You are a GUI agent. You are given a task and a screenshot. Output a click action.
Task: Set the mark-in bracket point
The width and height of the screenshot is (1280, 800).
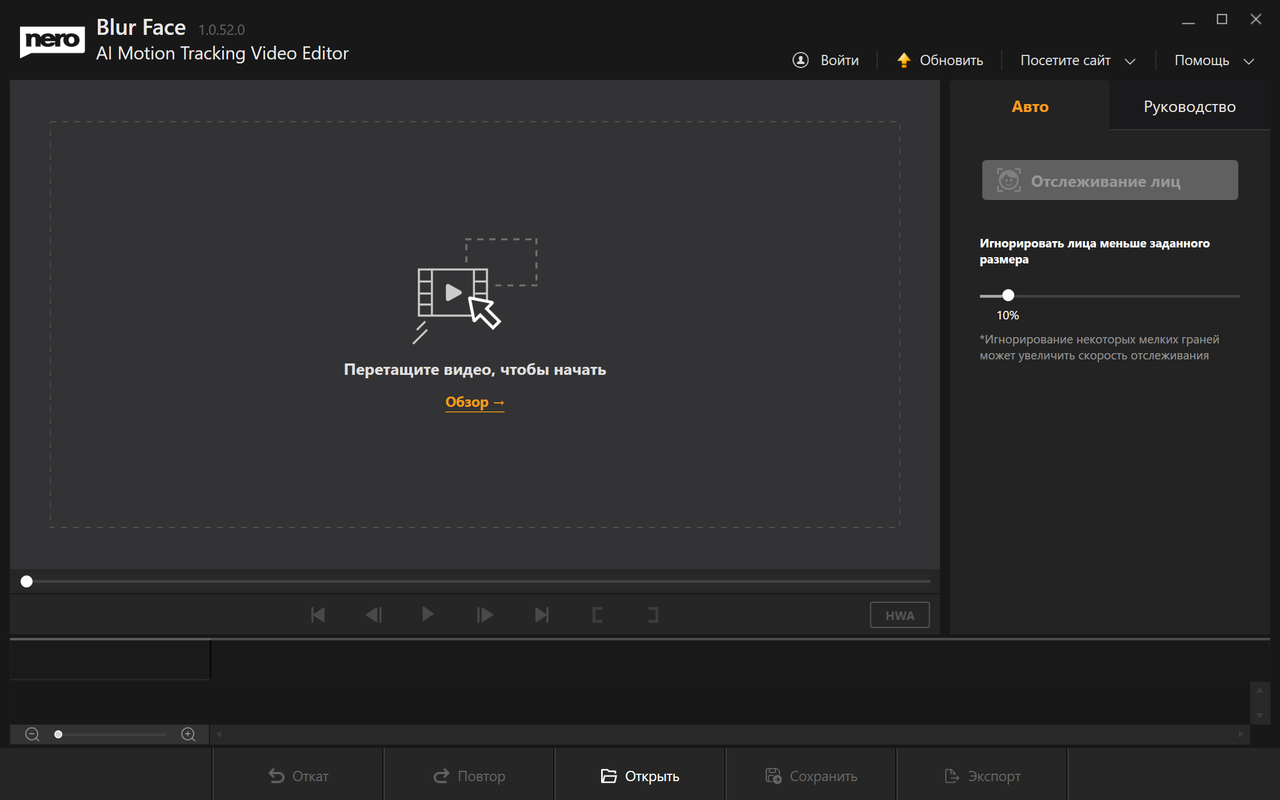pyautogui.click(x=597, y=614)
